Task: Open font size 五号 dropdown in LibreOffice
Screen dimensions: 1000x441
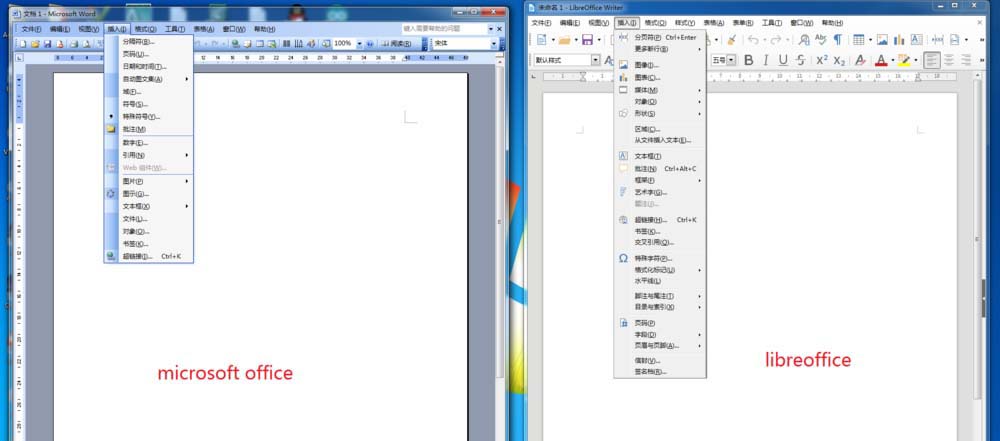Action: coord(731,60)
